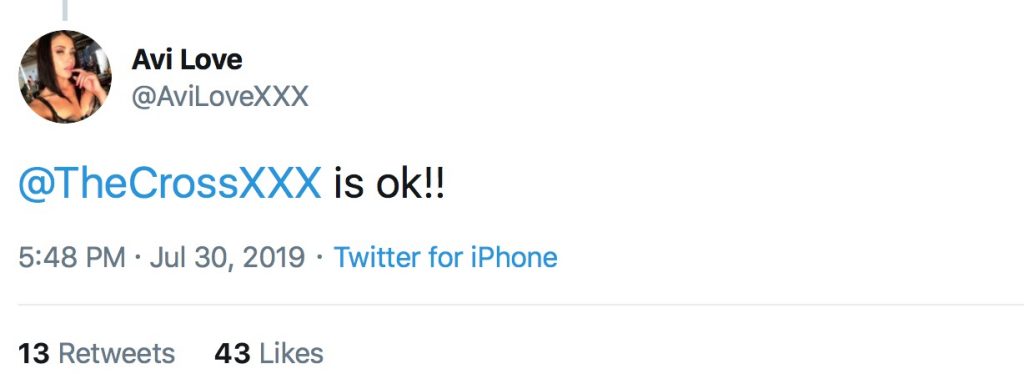Screen dimensions: 1024x389
Task: Open the 5:48 PM timestamp
Action: point(72,257)
